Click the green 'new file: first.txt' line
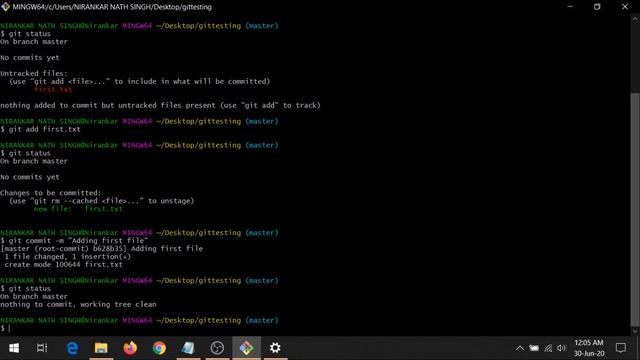Viewport: 640px width, 360px height. [78, 209]
